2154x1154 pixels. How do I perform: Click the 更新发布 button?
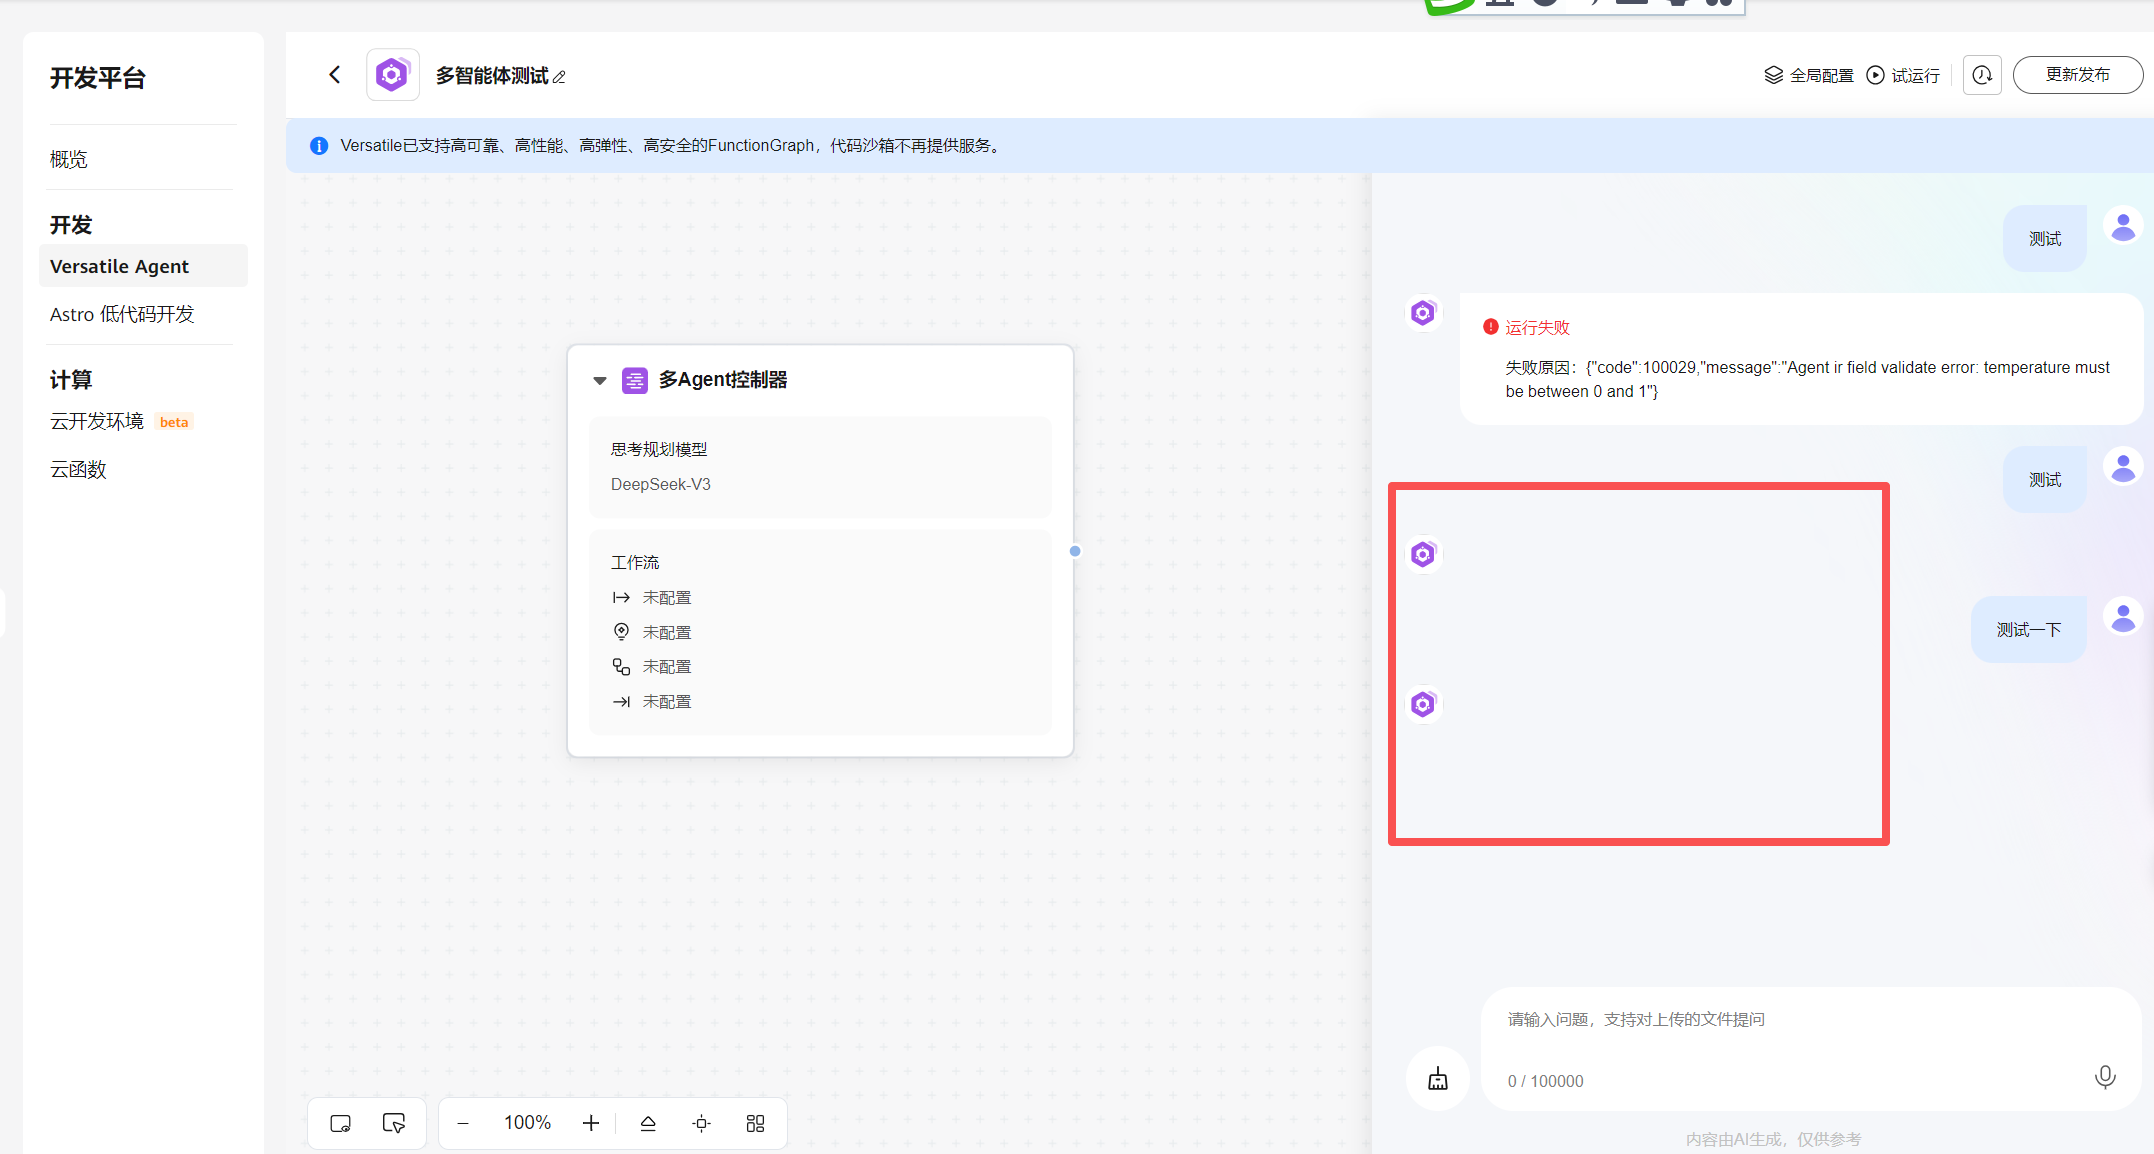pos(2077,75)
